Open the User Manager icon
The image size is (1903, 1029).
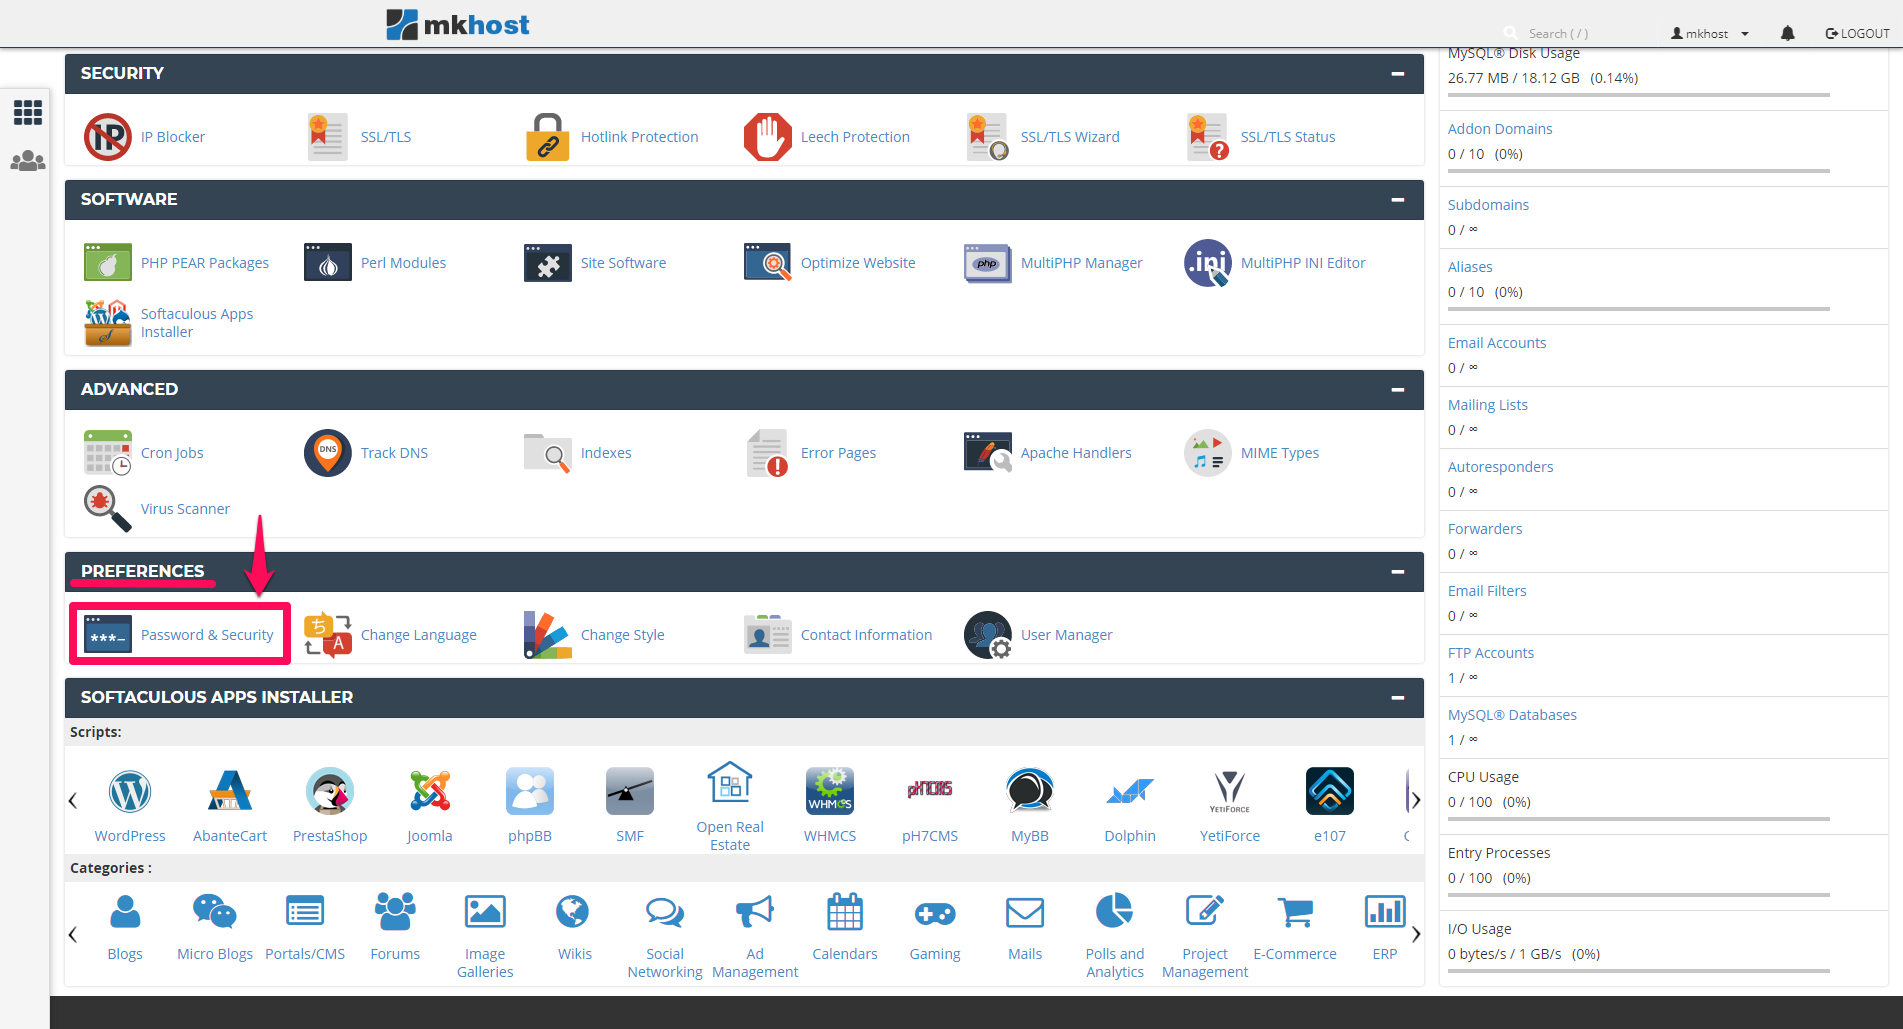(x=987, y=635)
